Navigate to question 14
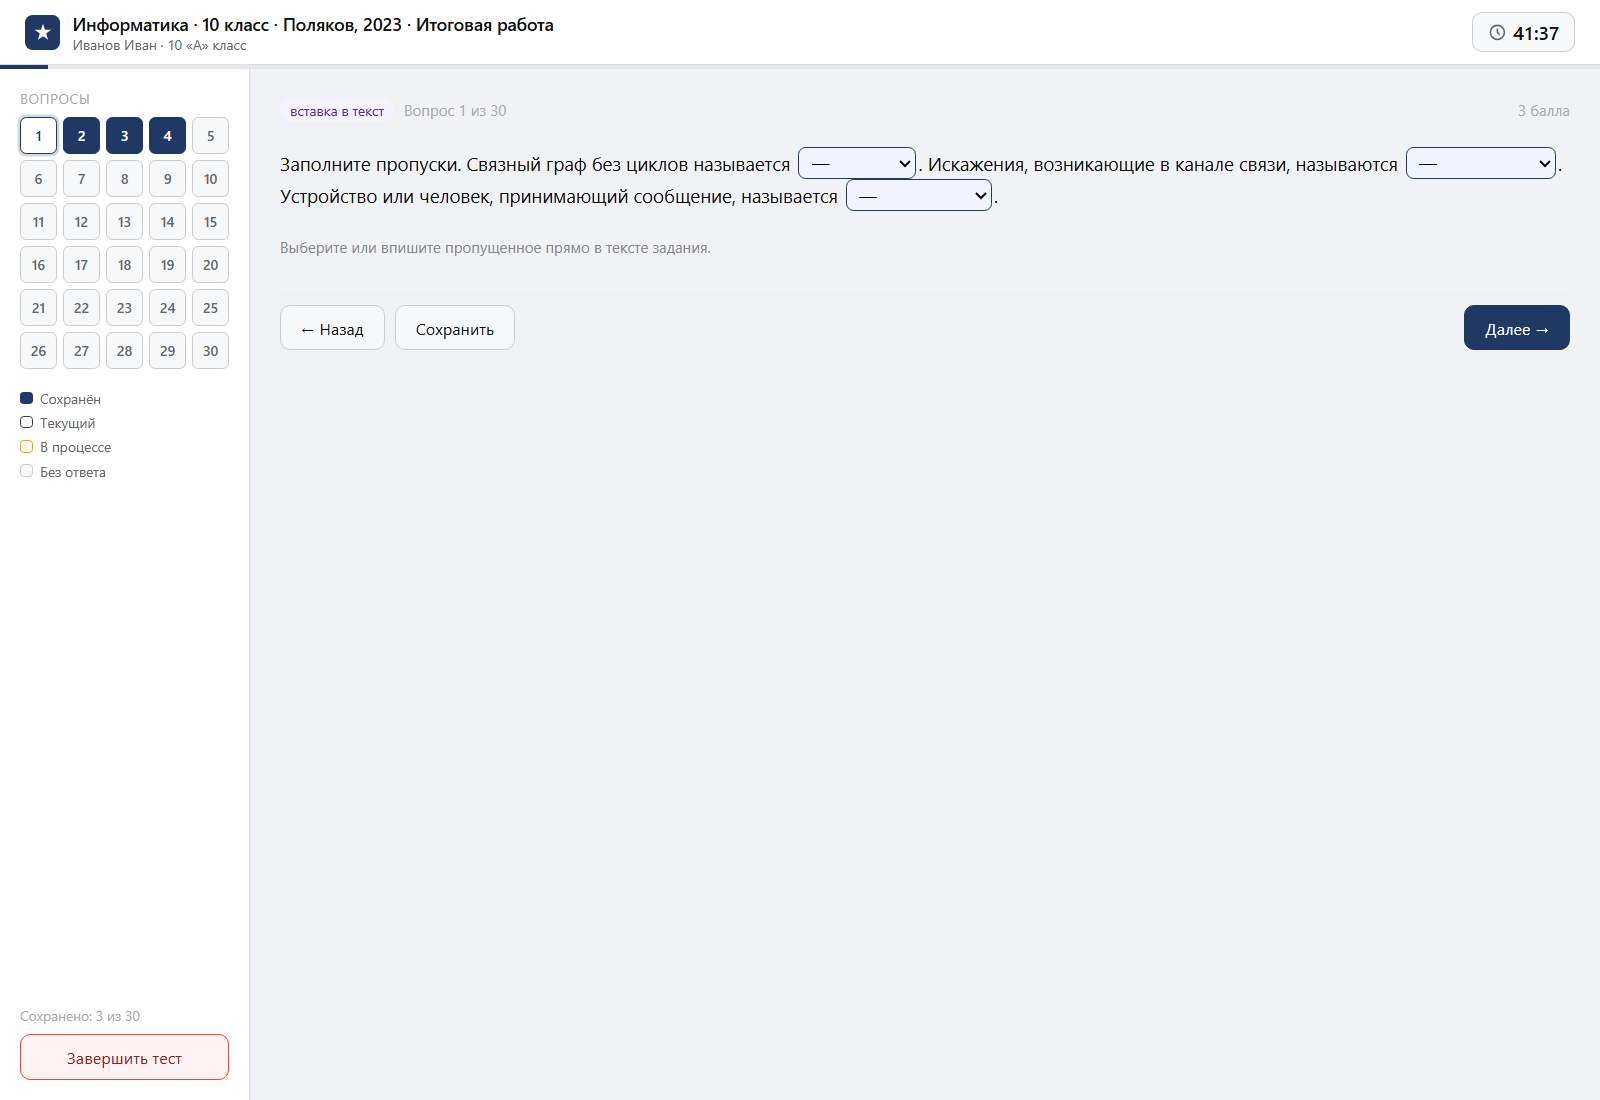 167,222
